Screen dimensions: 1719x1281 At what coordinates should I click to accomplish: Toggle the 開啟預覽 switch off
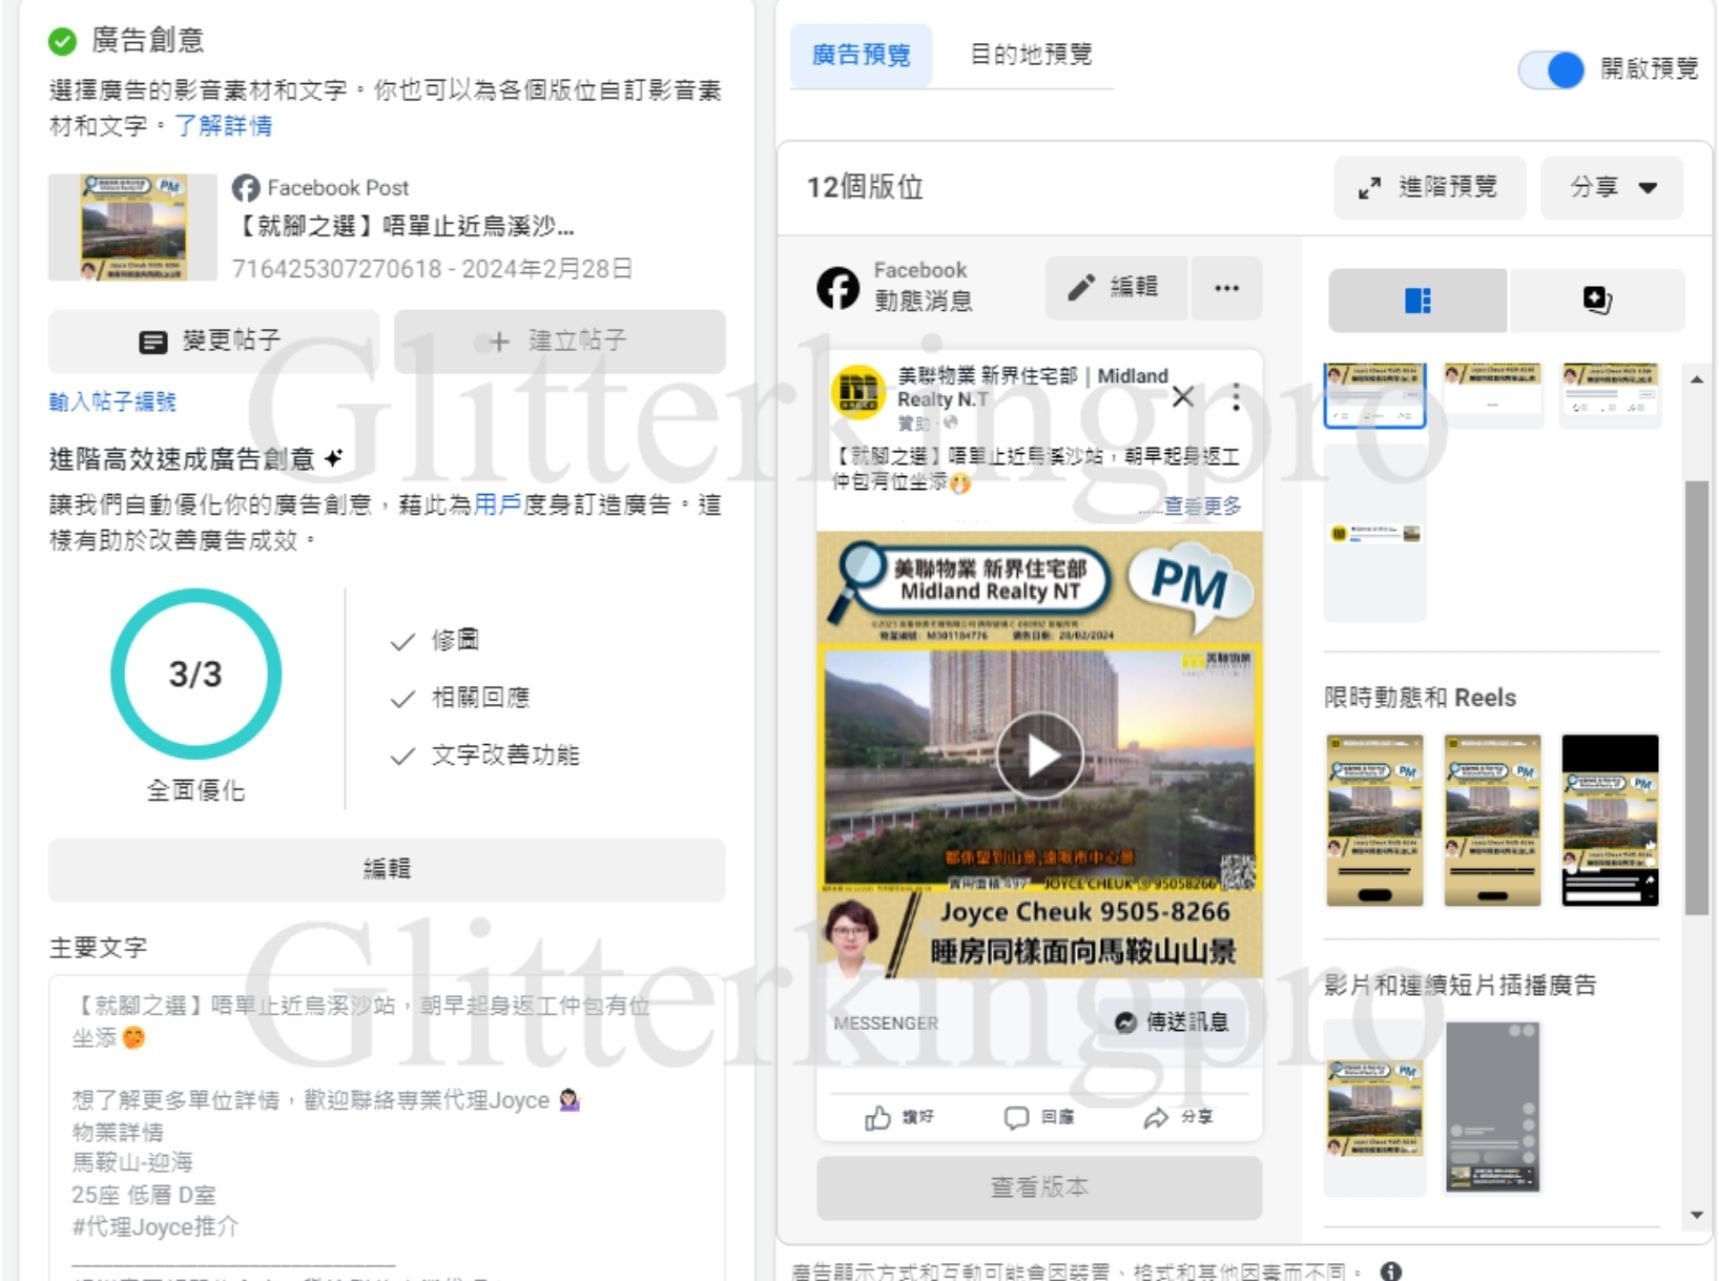tap(1551, 69)
